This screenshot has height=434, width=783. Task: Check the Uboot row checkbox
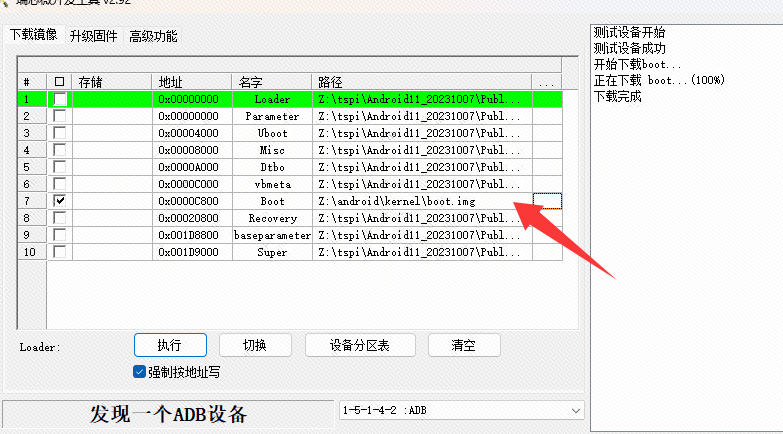pyautogui.click(x=60, y=133)
